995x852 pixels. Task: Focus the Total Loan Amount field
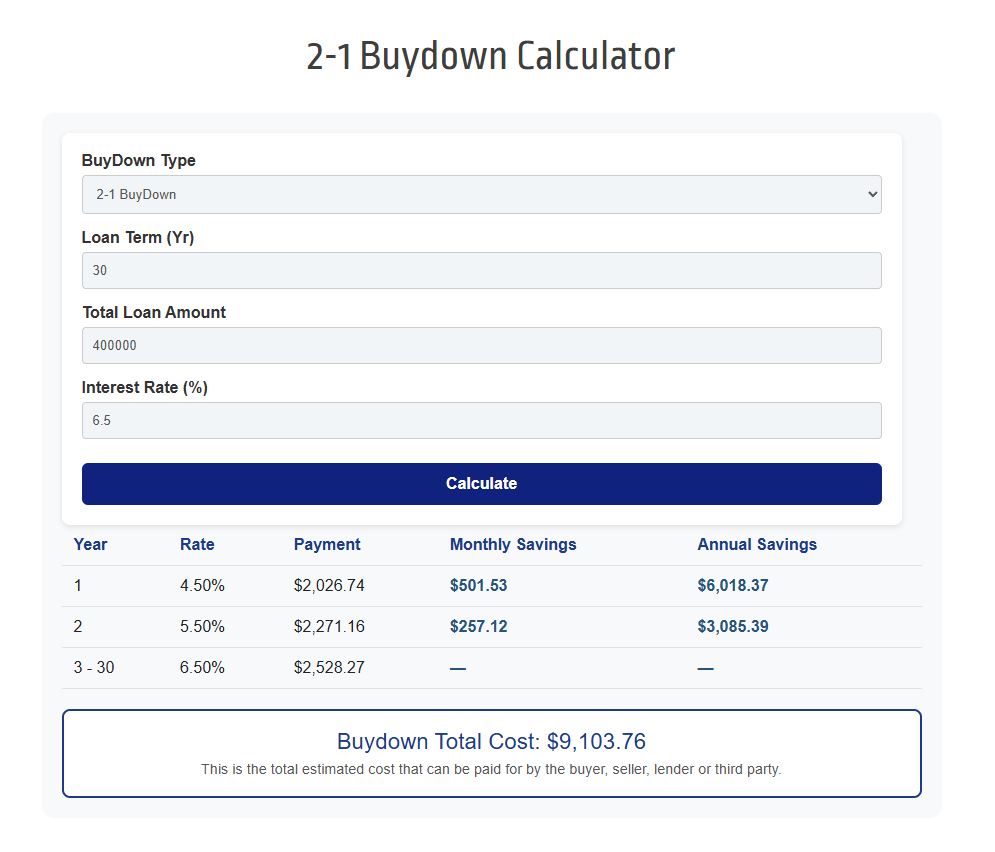tap(481, 345)
